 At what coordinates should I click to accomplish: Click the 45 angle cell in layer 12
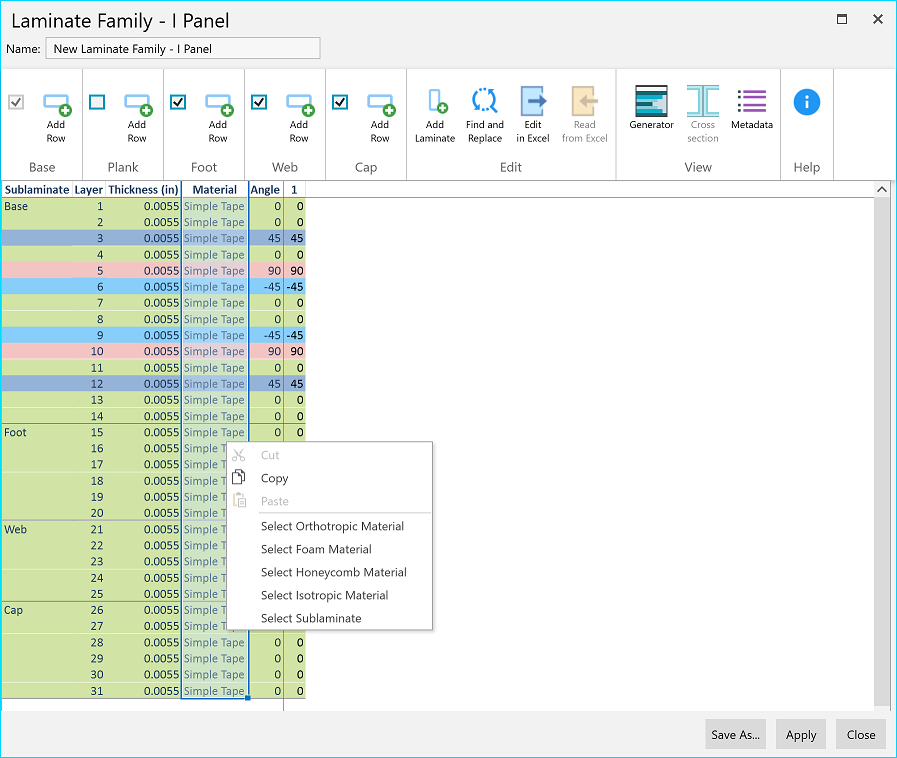267,384
